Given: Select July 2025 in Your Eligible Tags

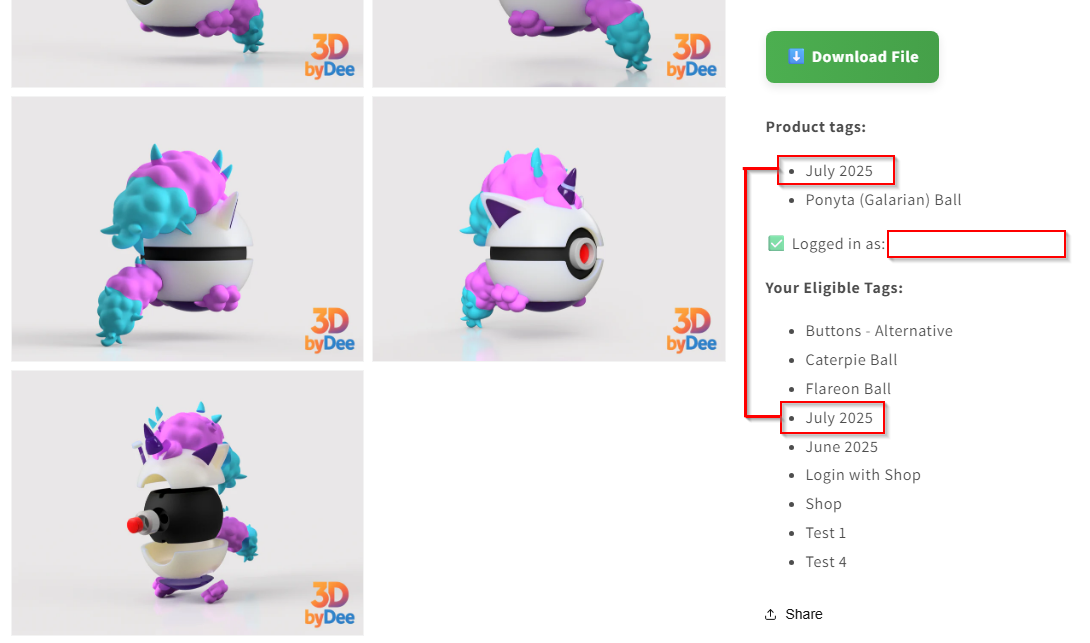Looking at the screenshot, I should (x=839, y=418).
